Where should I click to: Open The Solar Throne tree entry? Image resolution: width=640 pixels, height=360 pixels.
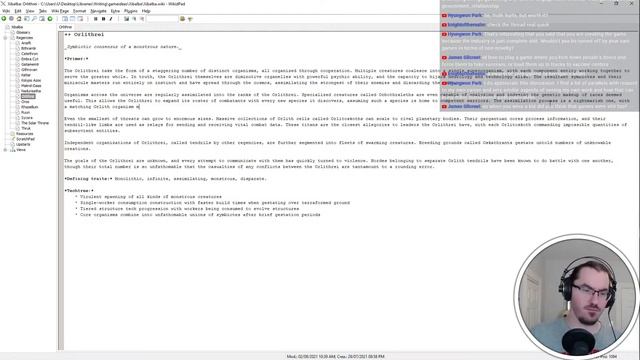coord(35,123)
